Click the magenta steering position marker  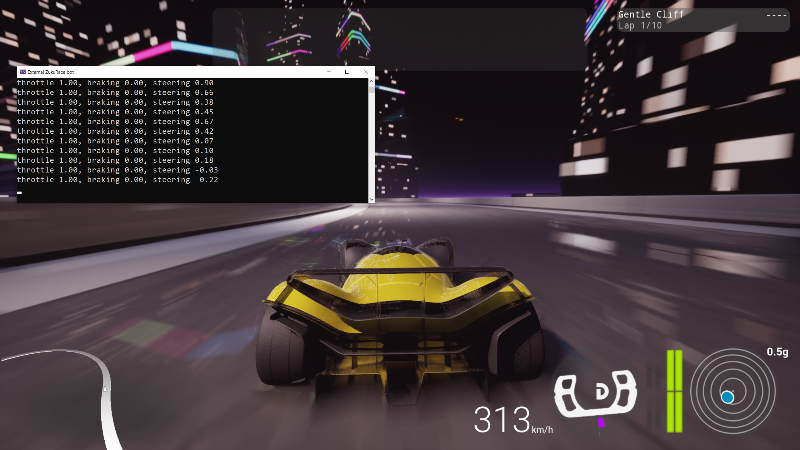(x=601, y=423)
